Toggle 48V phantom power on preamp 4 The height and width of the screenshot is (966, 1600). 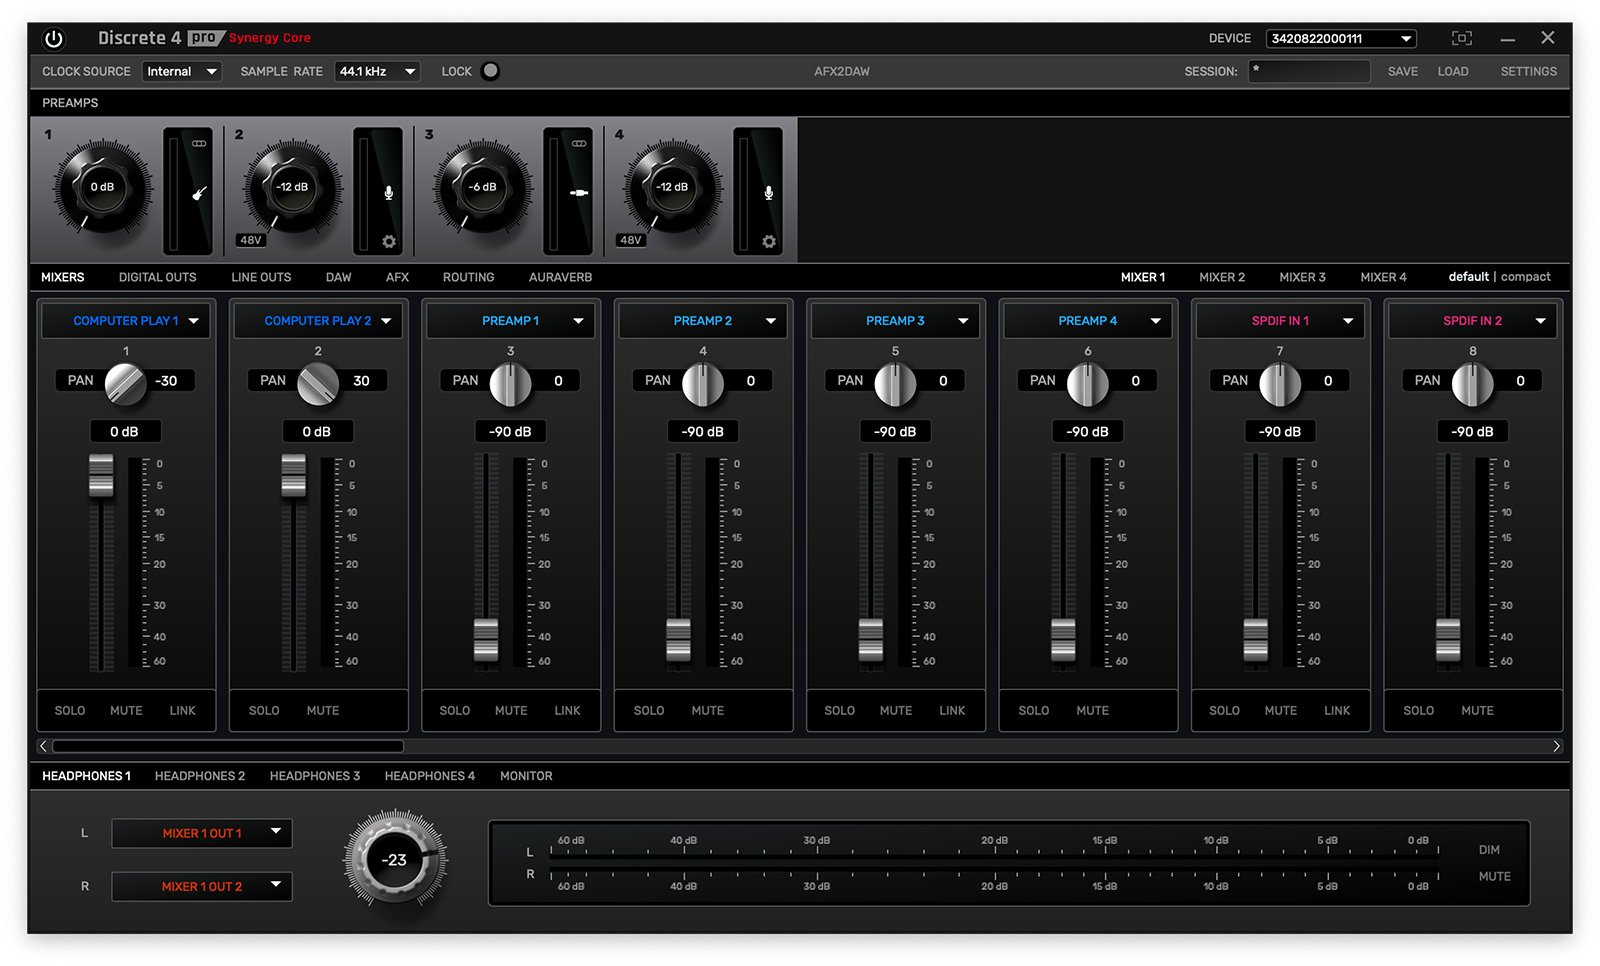pos(631,240)
